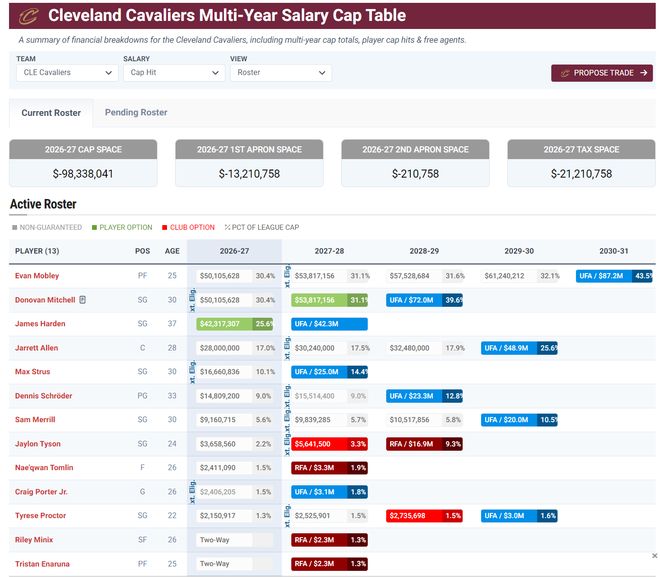
Task: Click the green Player Option legend square
Action: 94,227
